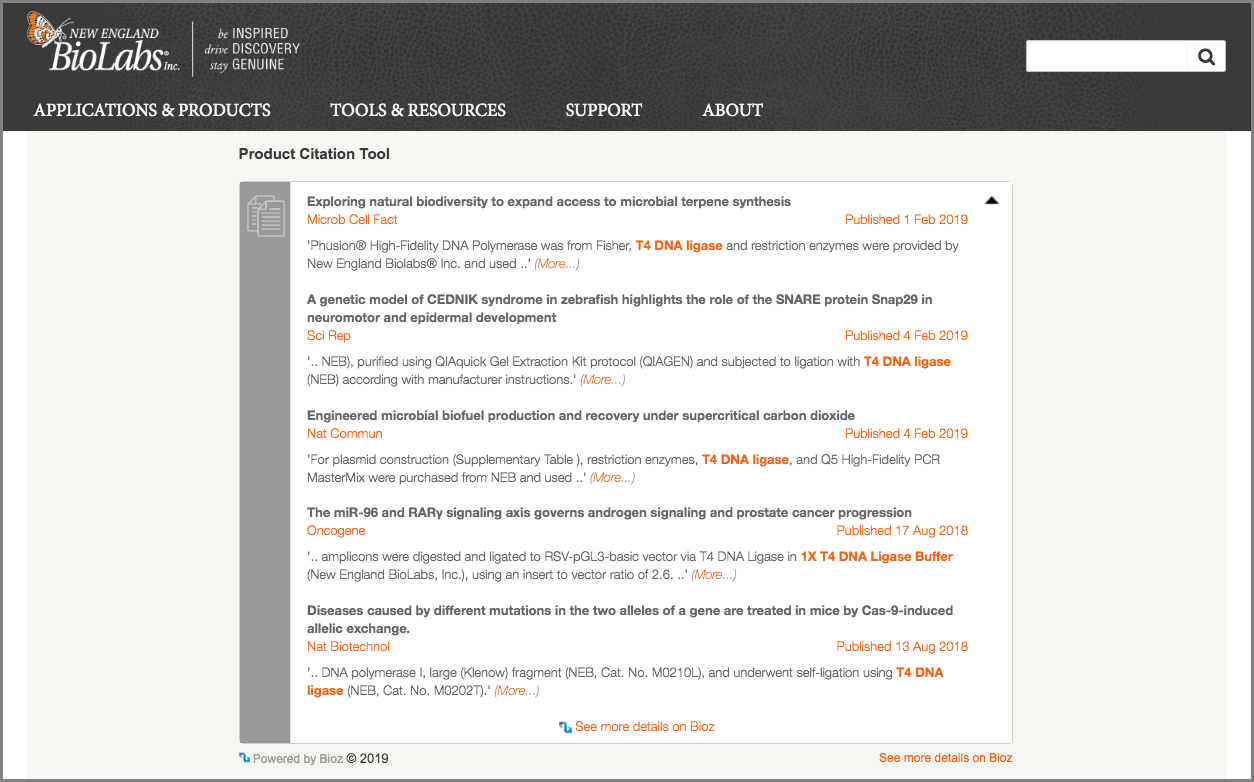The image size is (1254, 782).
Task: Open the Nat Commun journal link
Action: click(x=344, y=434)
